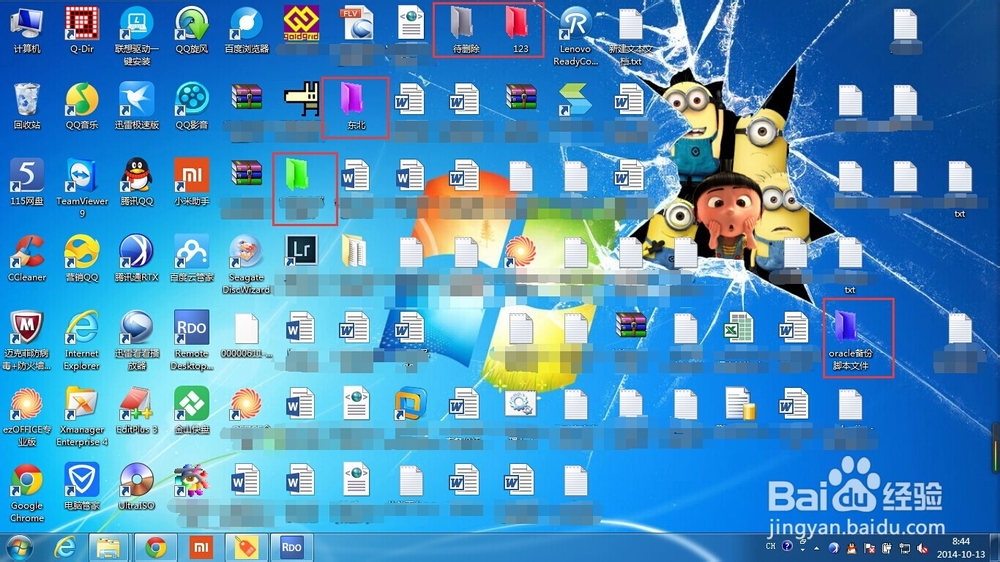Open 迈克菲防病毒 McAfee shortcut
The image size is (1000, 562).
click(x=27, y=341)
